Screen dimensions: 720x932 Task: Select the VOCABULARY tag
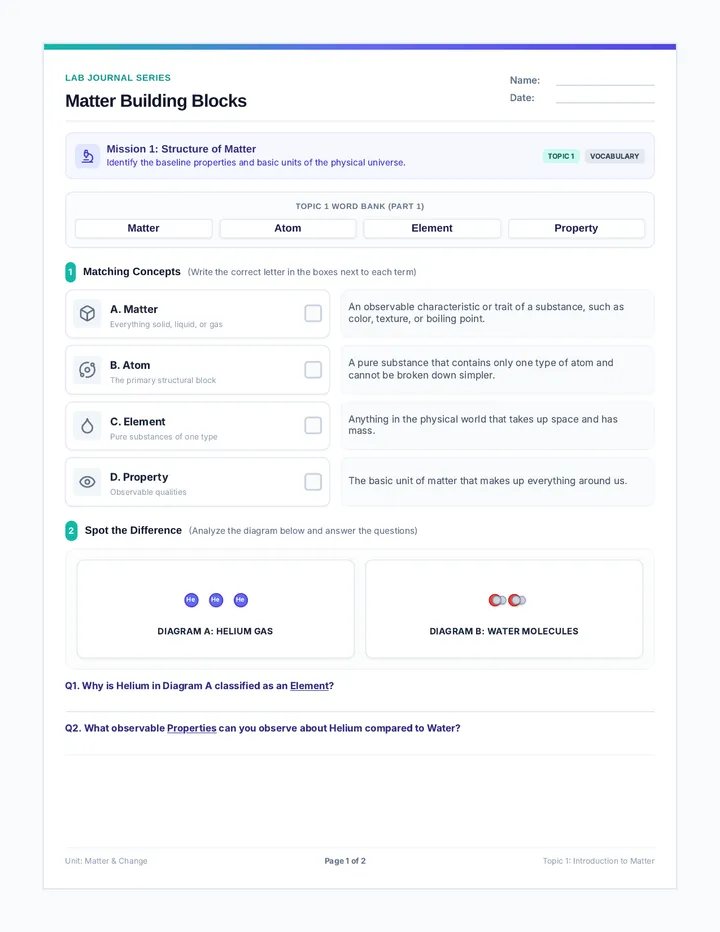(x=614, y=156)
